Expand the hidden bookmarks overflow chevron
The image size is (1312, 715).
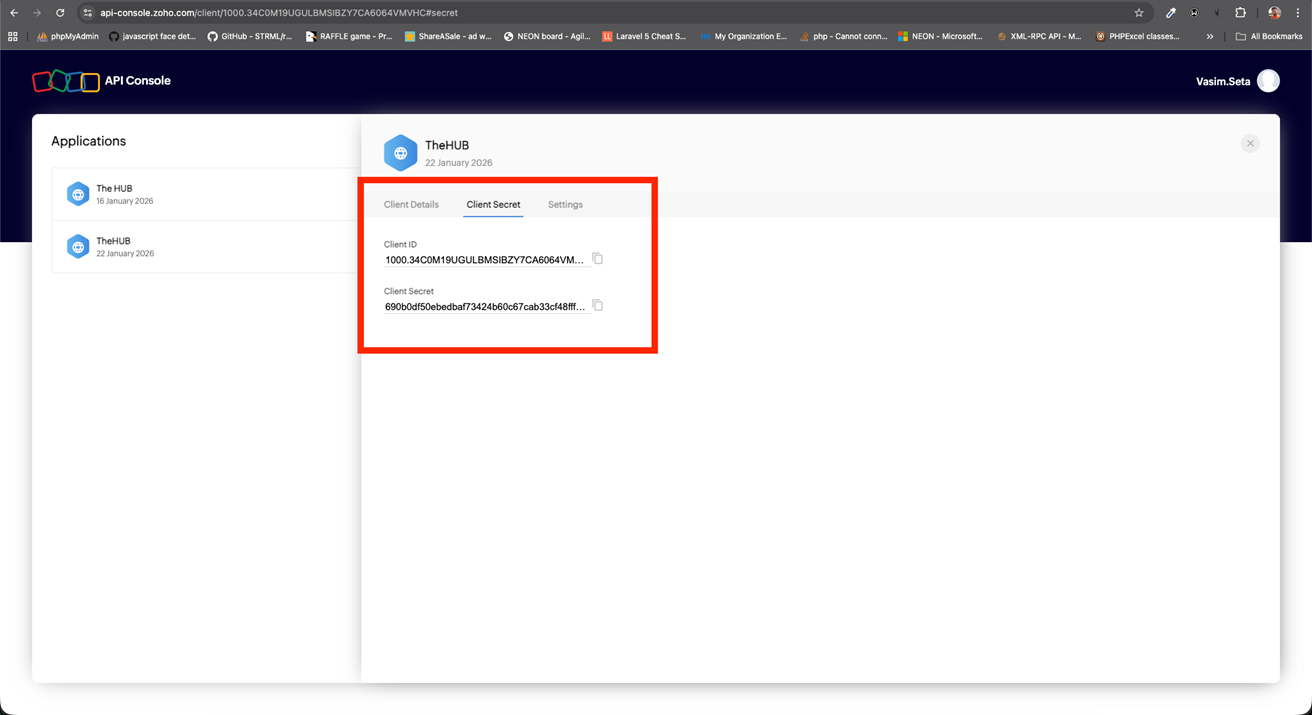(x=1210, y=37)
